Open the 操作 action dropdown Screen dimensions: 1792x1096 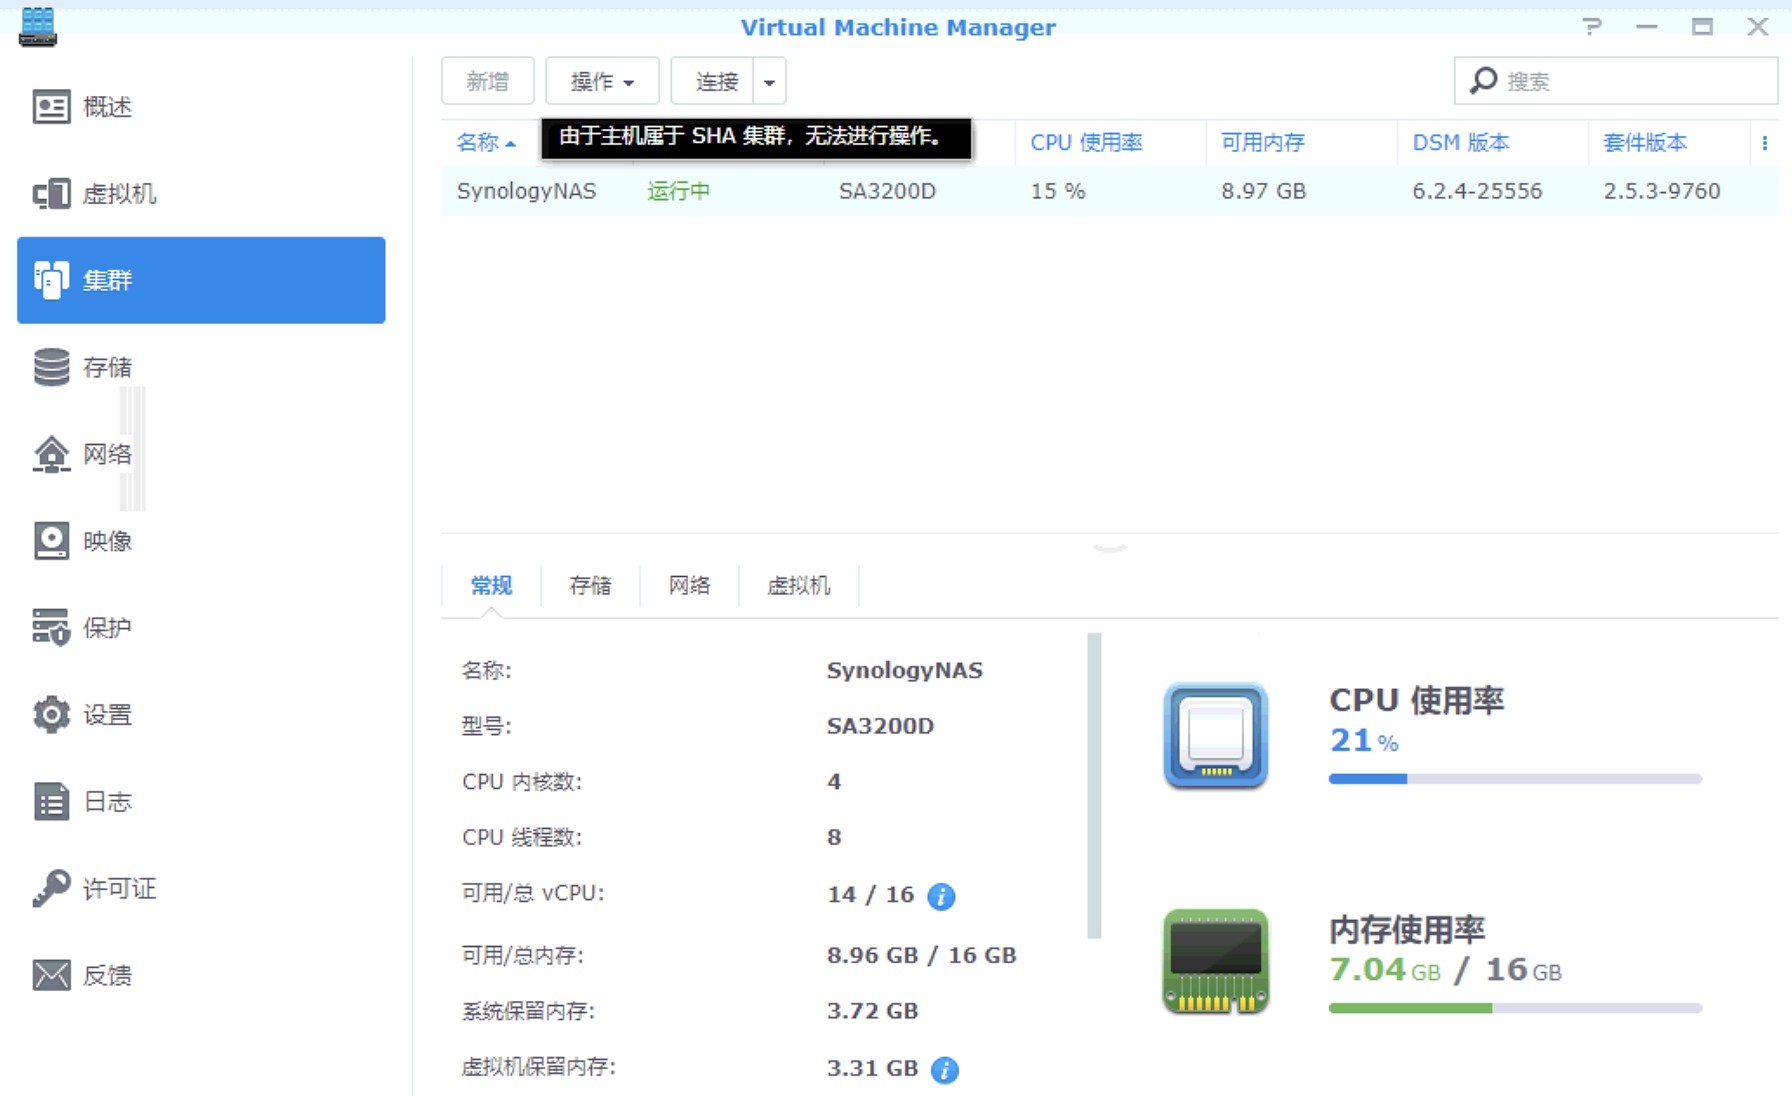(x=602, y=81)
